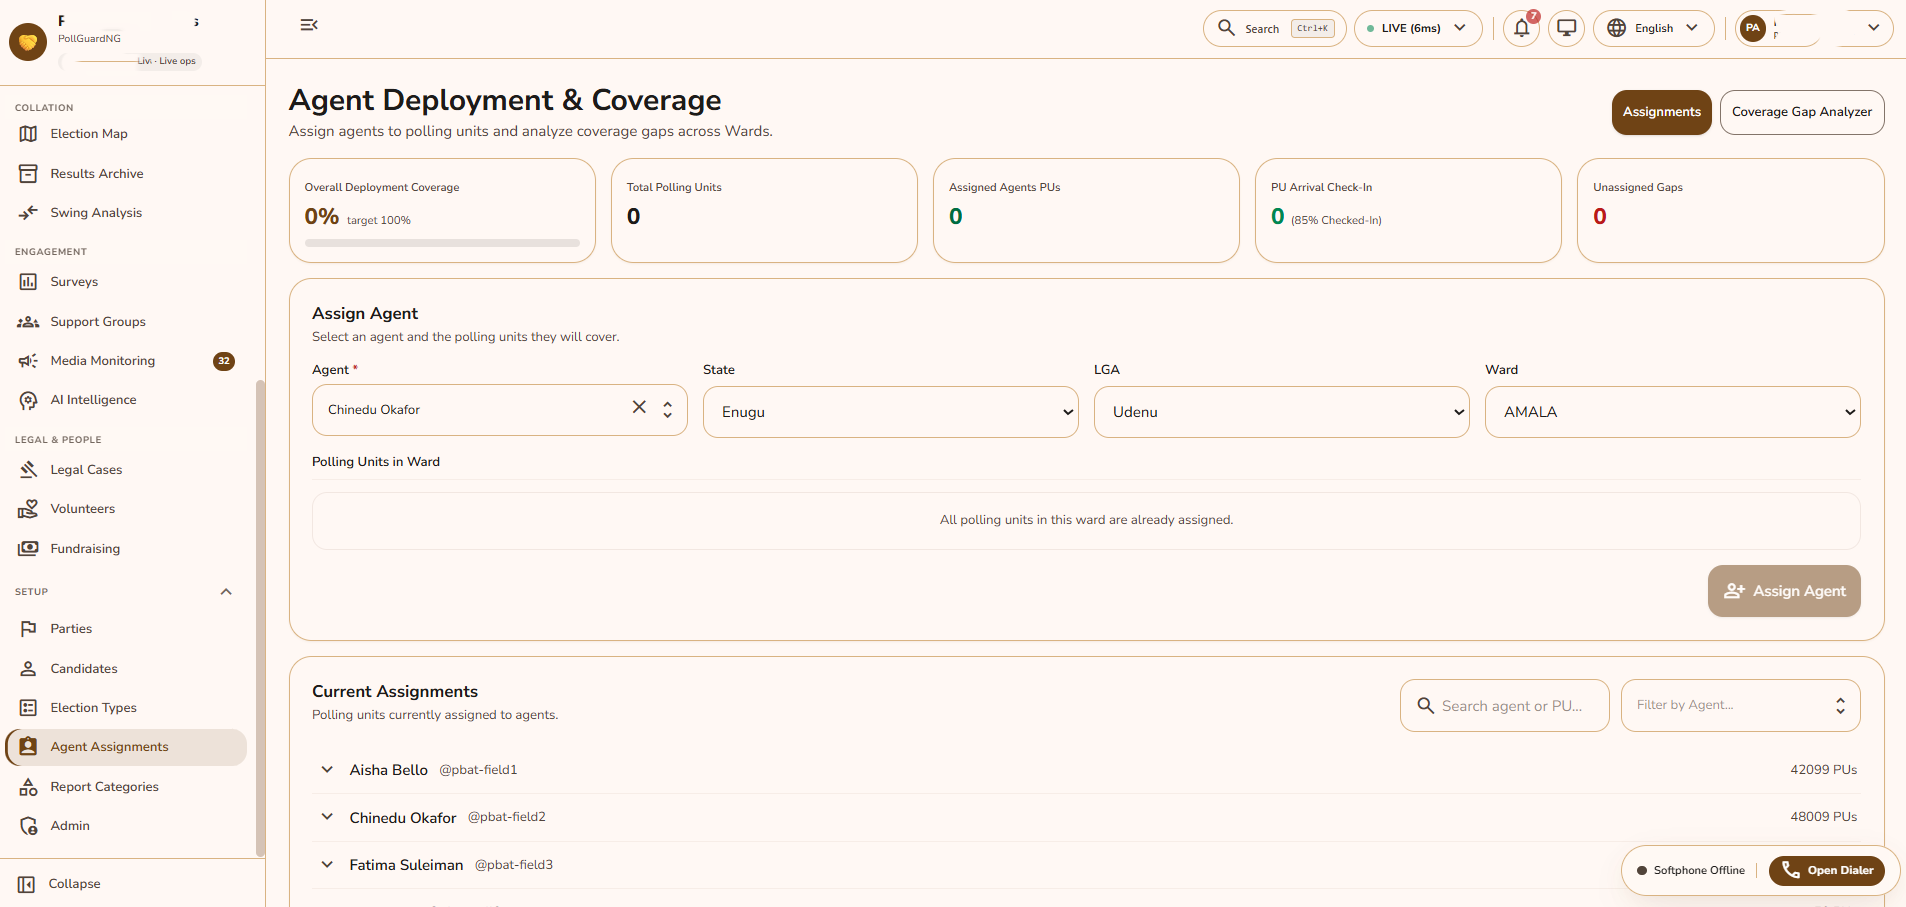
Task: Go to Results Archive
Action: (126, 174)
